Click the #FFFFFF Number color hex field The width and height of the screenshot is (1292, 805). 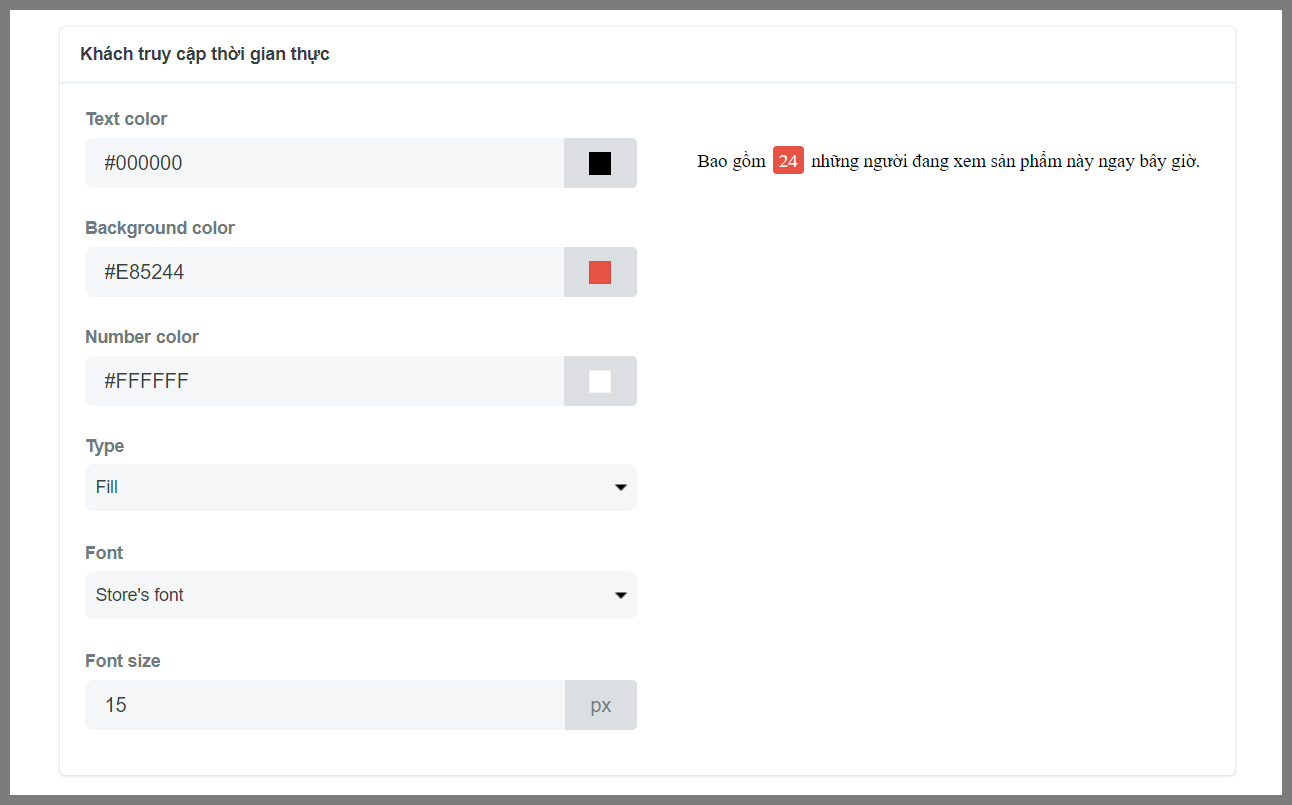click(x=325, y=381)
